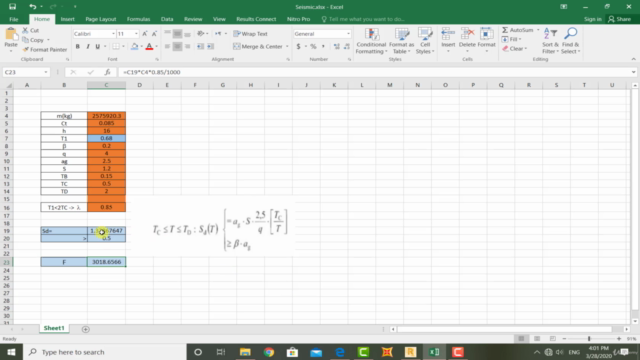Open the General number format dropdown
Screen dimensions: 640x360
pos(348,34)
